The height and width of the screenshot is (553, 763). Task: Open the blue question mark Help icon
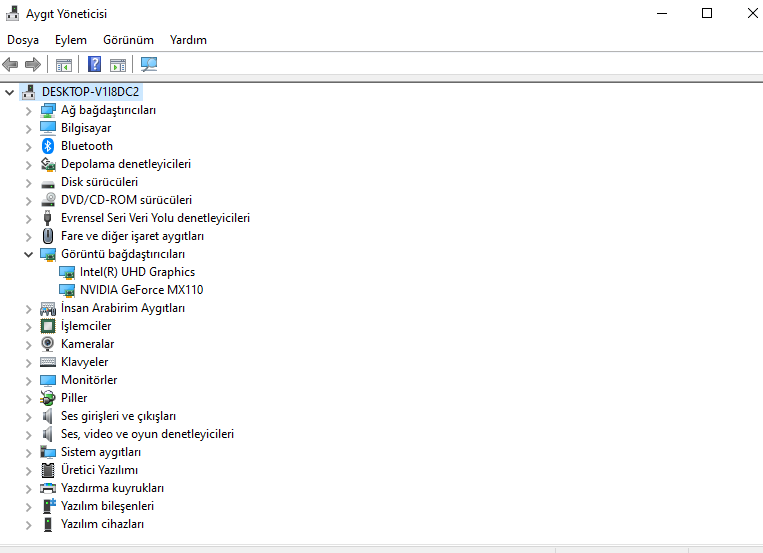coord(94,64)
